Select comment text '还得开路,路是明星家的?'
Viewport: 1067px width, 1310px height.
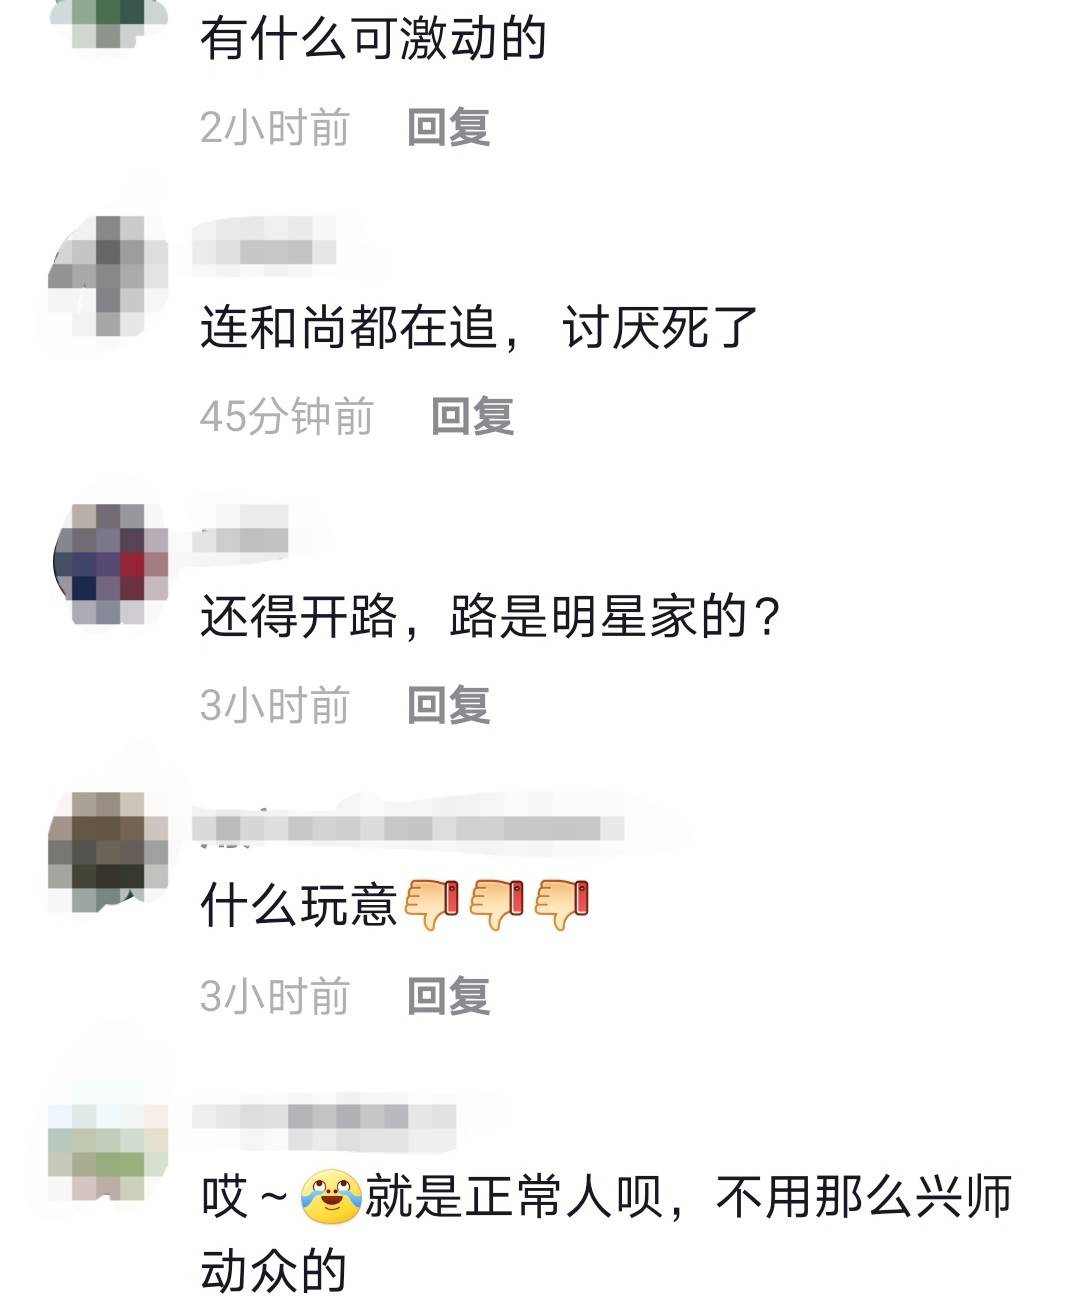490,617
